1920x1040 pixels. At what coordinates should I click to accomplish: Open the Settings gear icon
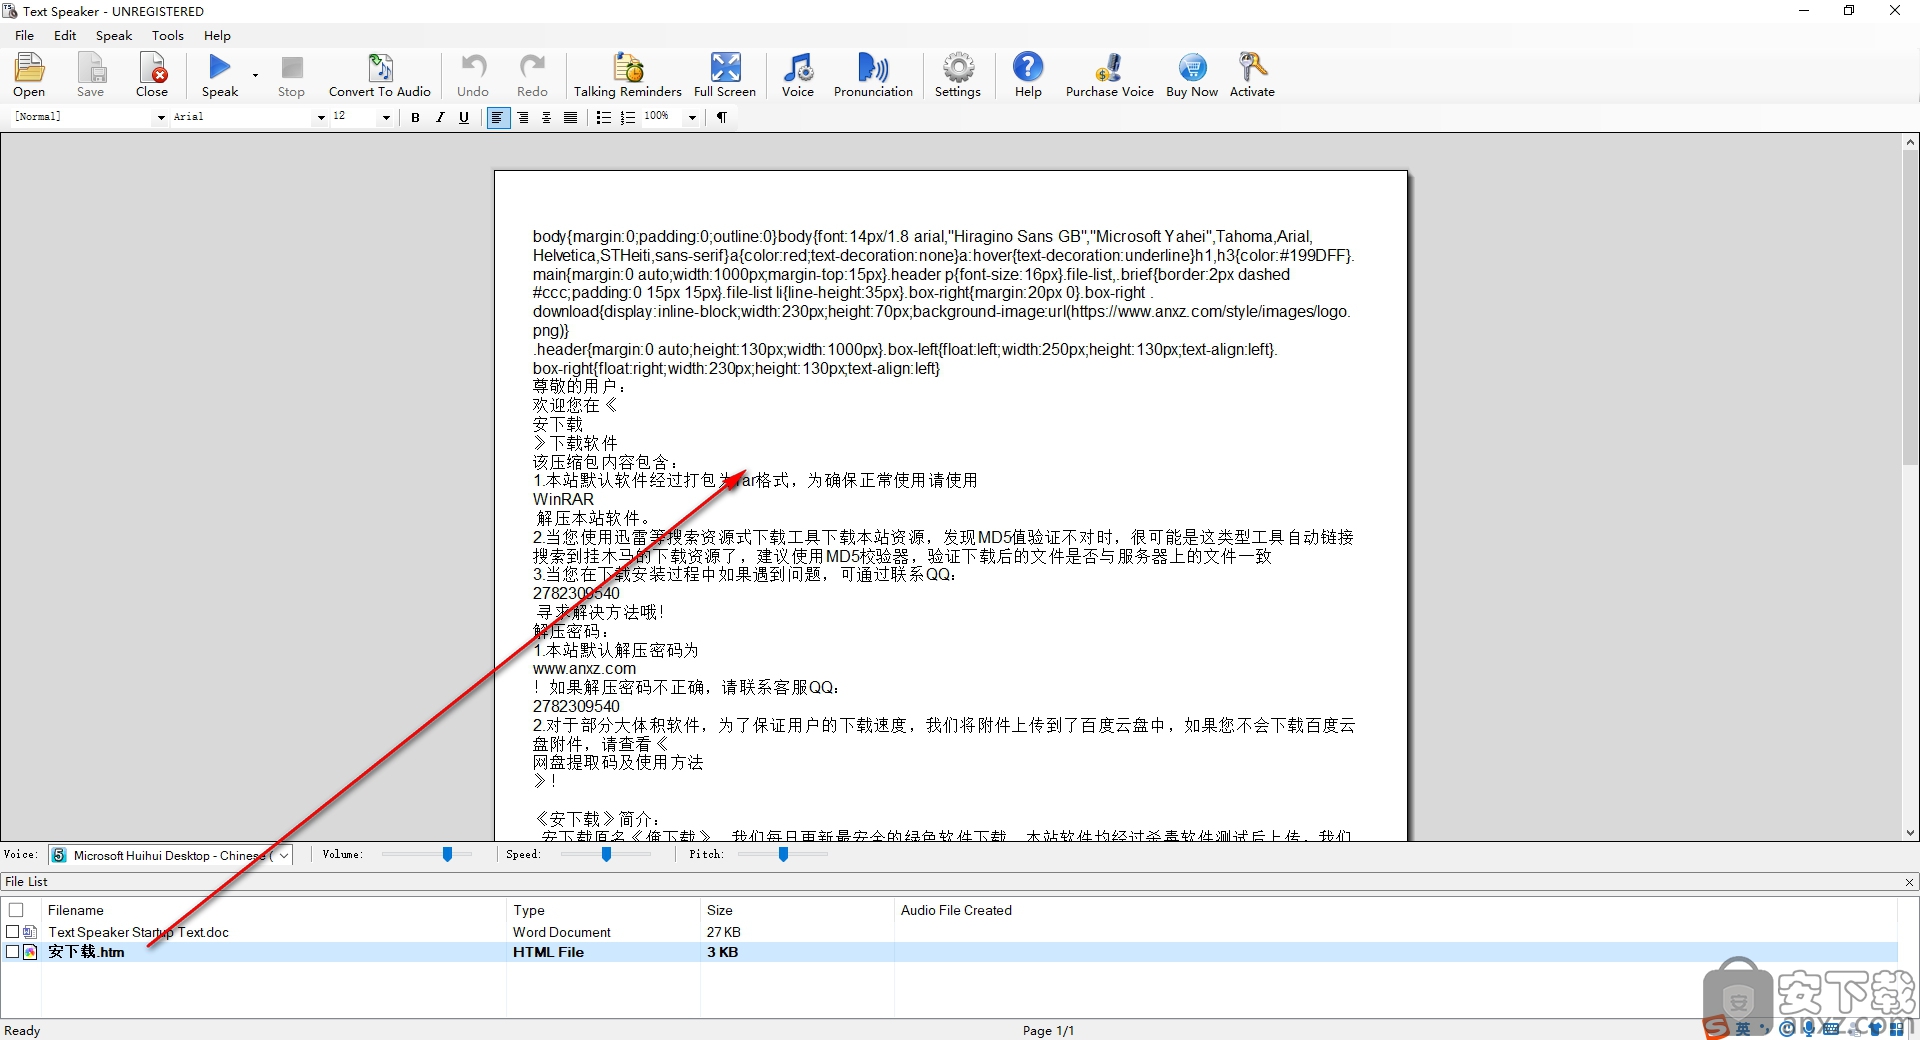(958, 75)
